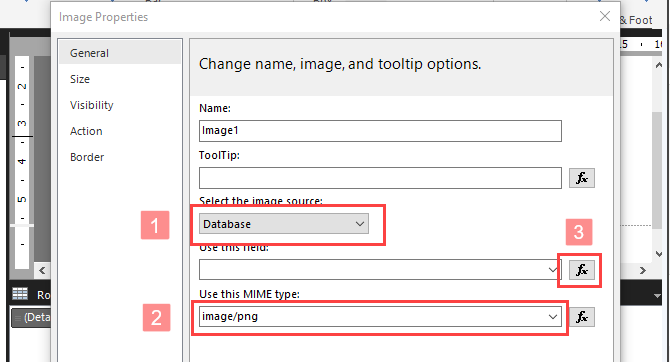The image size is (670, 362).
Task: Click the Name input field containing Image1
Action: [380, 131]
